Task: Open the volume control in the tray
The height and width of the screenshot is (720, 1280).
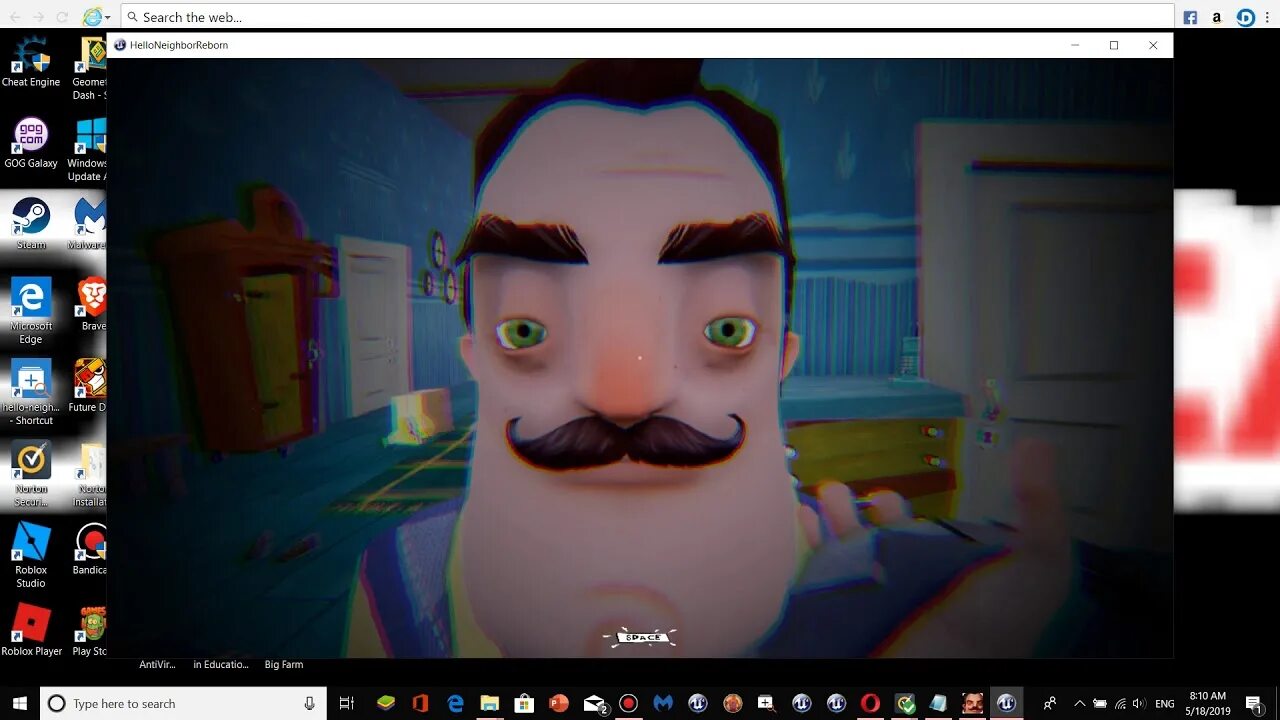Action: pos(1139,704)
